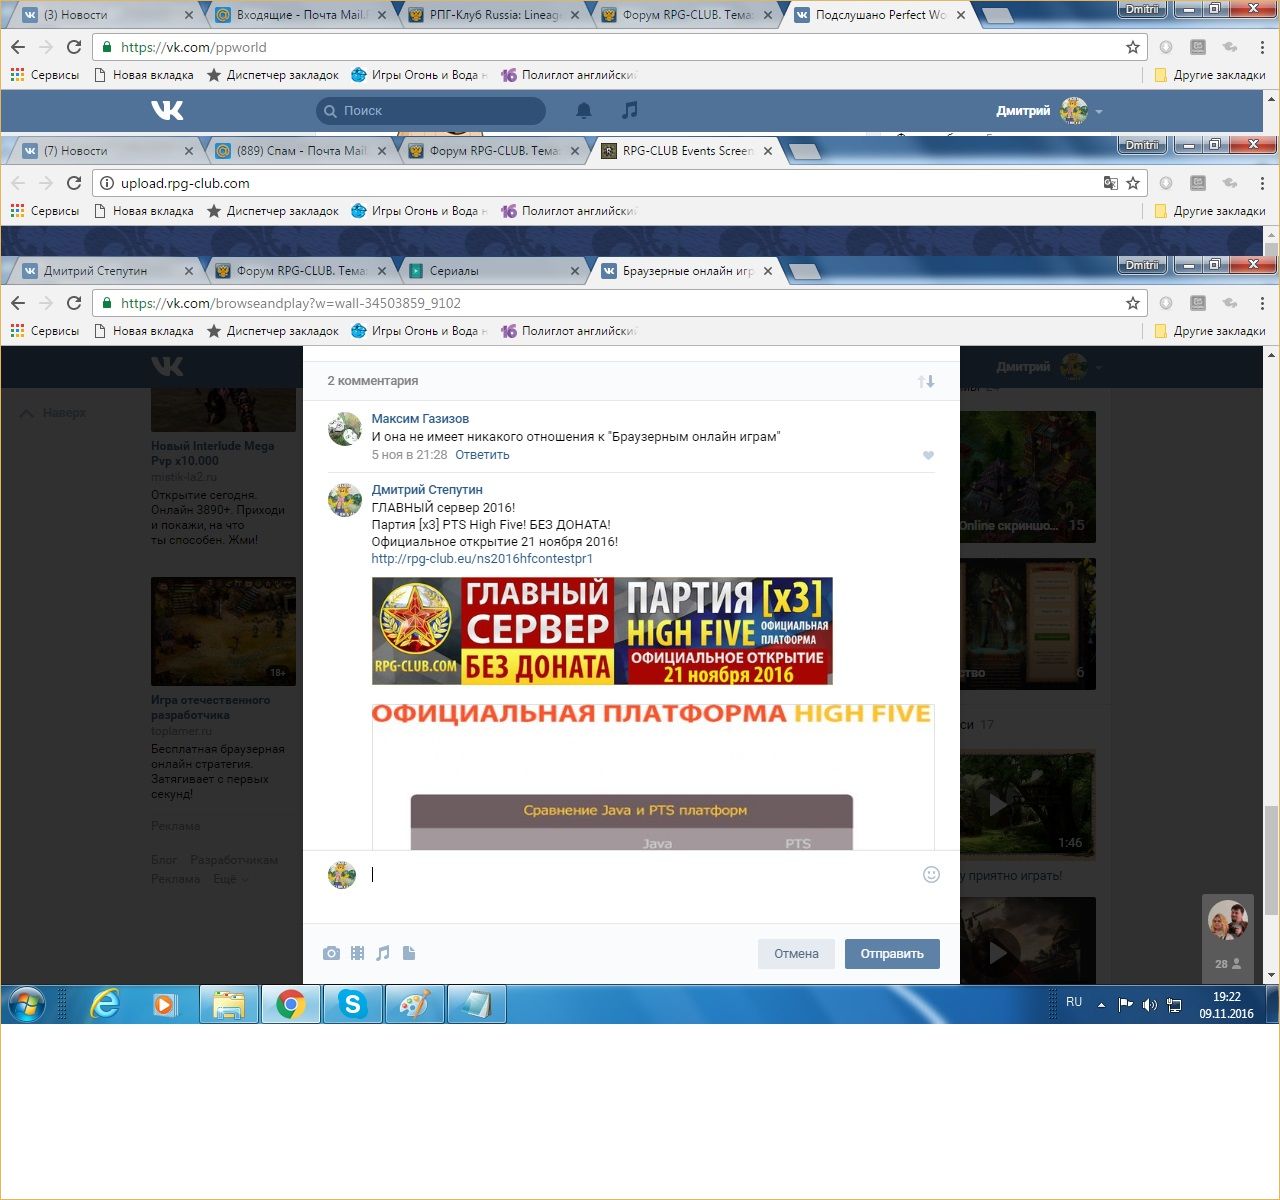Open Skype from the taskbar
The width and height of the screenshot is (1280, 1200).
(352, 1004)
